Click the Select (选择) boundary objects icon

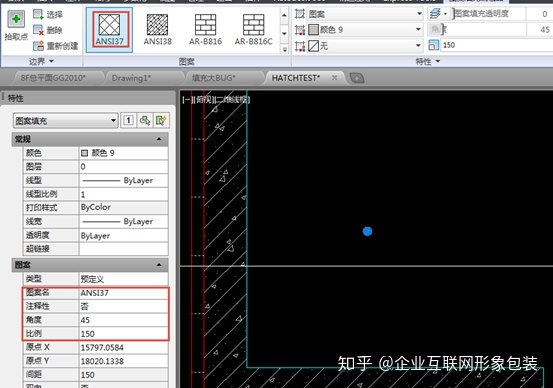38,14
